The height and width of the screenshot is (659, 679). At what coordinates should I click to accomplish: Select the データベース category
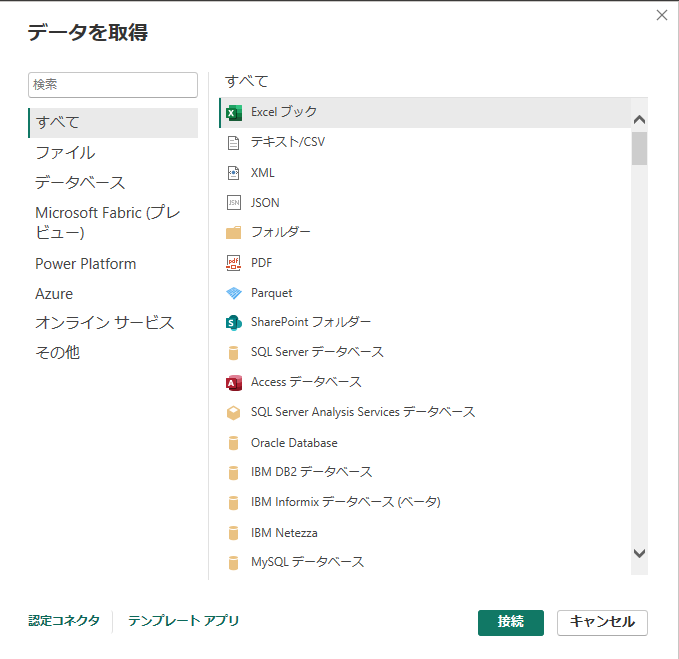pos(80,183)
